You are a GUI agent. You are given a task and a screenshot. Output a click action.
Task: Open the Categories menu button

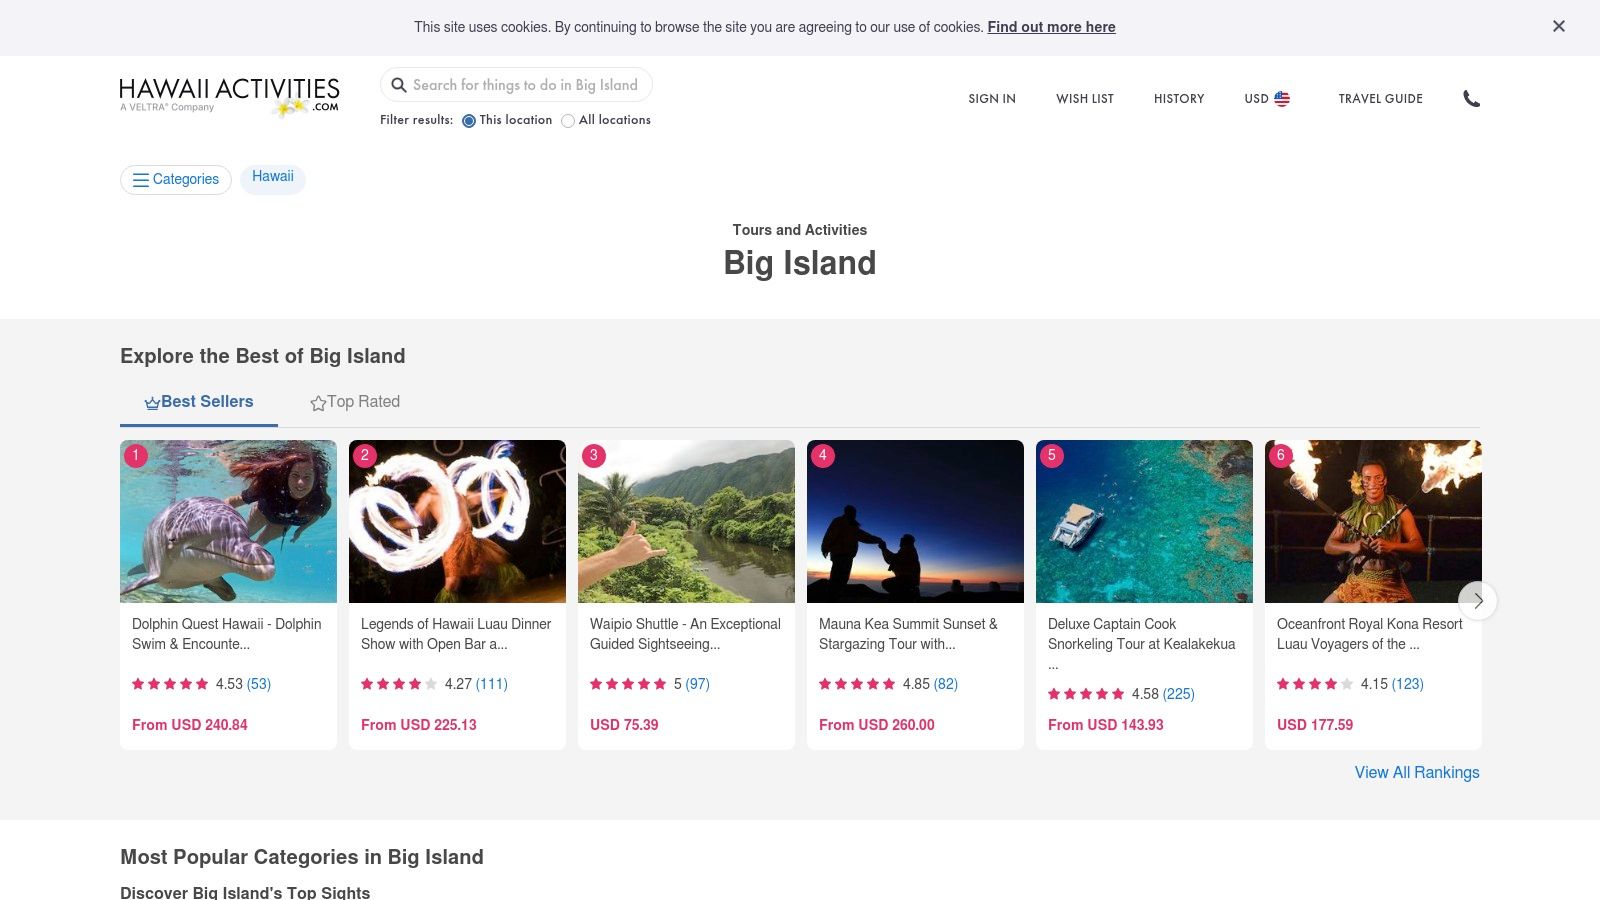[x=176, y=180]
